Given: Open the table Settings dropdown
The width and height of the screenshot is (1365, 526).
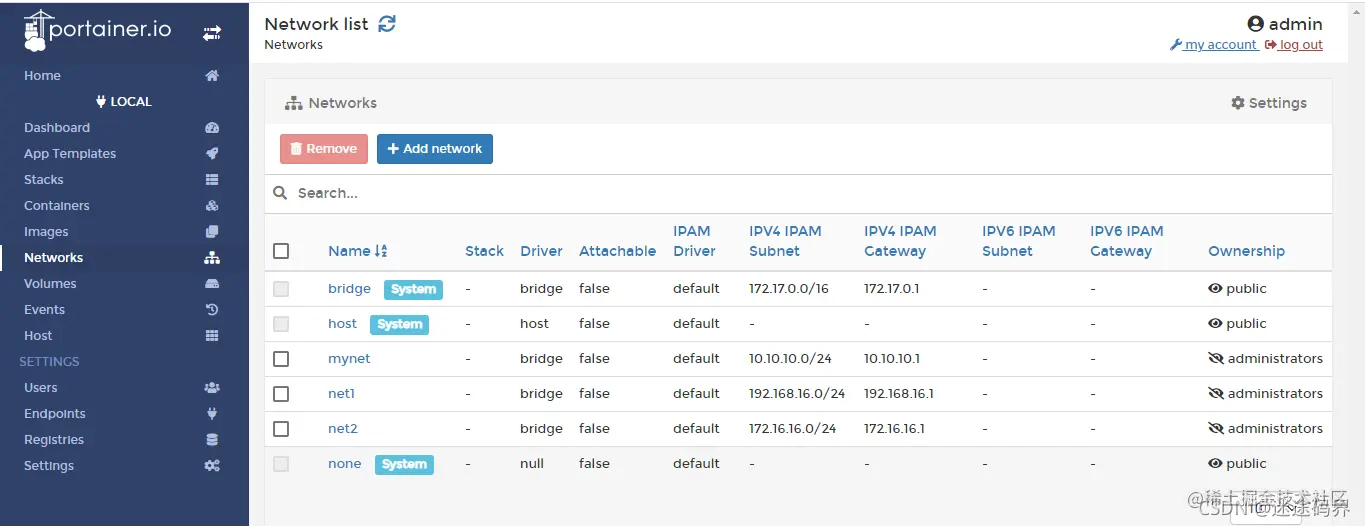Looking at the screenshot, I should [1268, 103].
